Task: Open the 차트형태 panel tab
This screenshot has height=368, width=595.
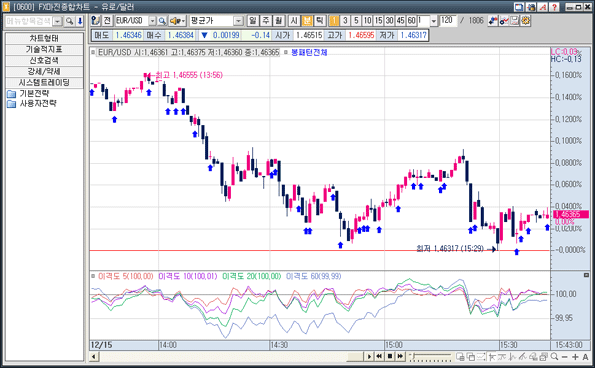Action: pyautogui.click(x=44, y=38)
